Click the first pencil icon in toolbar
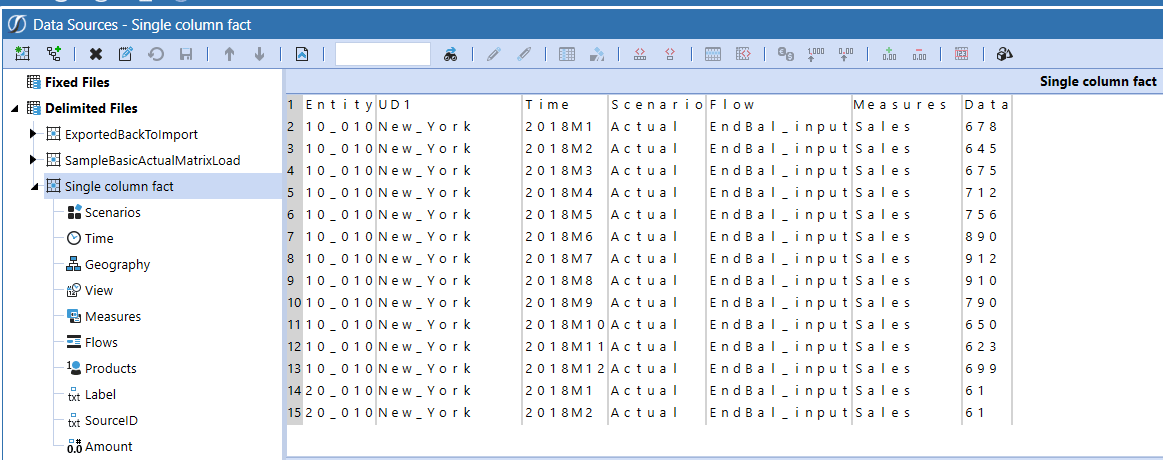Screen dimensions: 1163x460 coord(493,53)
